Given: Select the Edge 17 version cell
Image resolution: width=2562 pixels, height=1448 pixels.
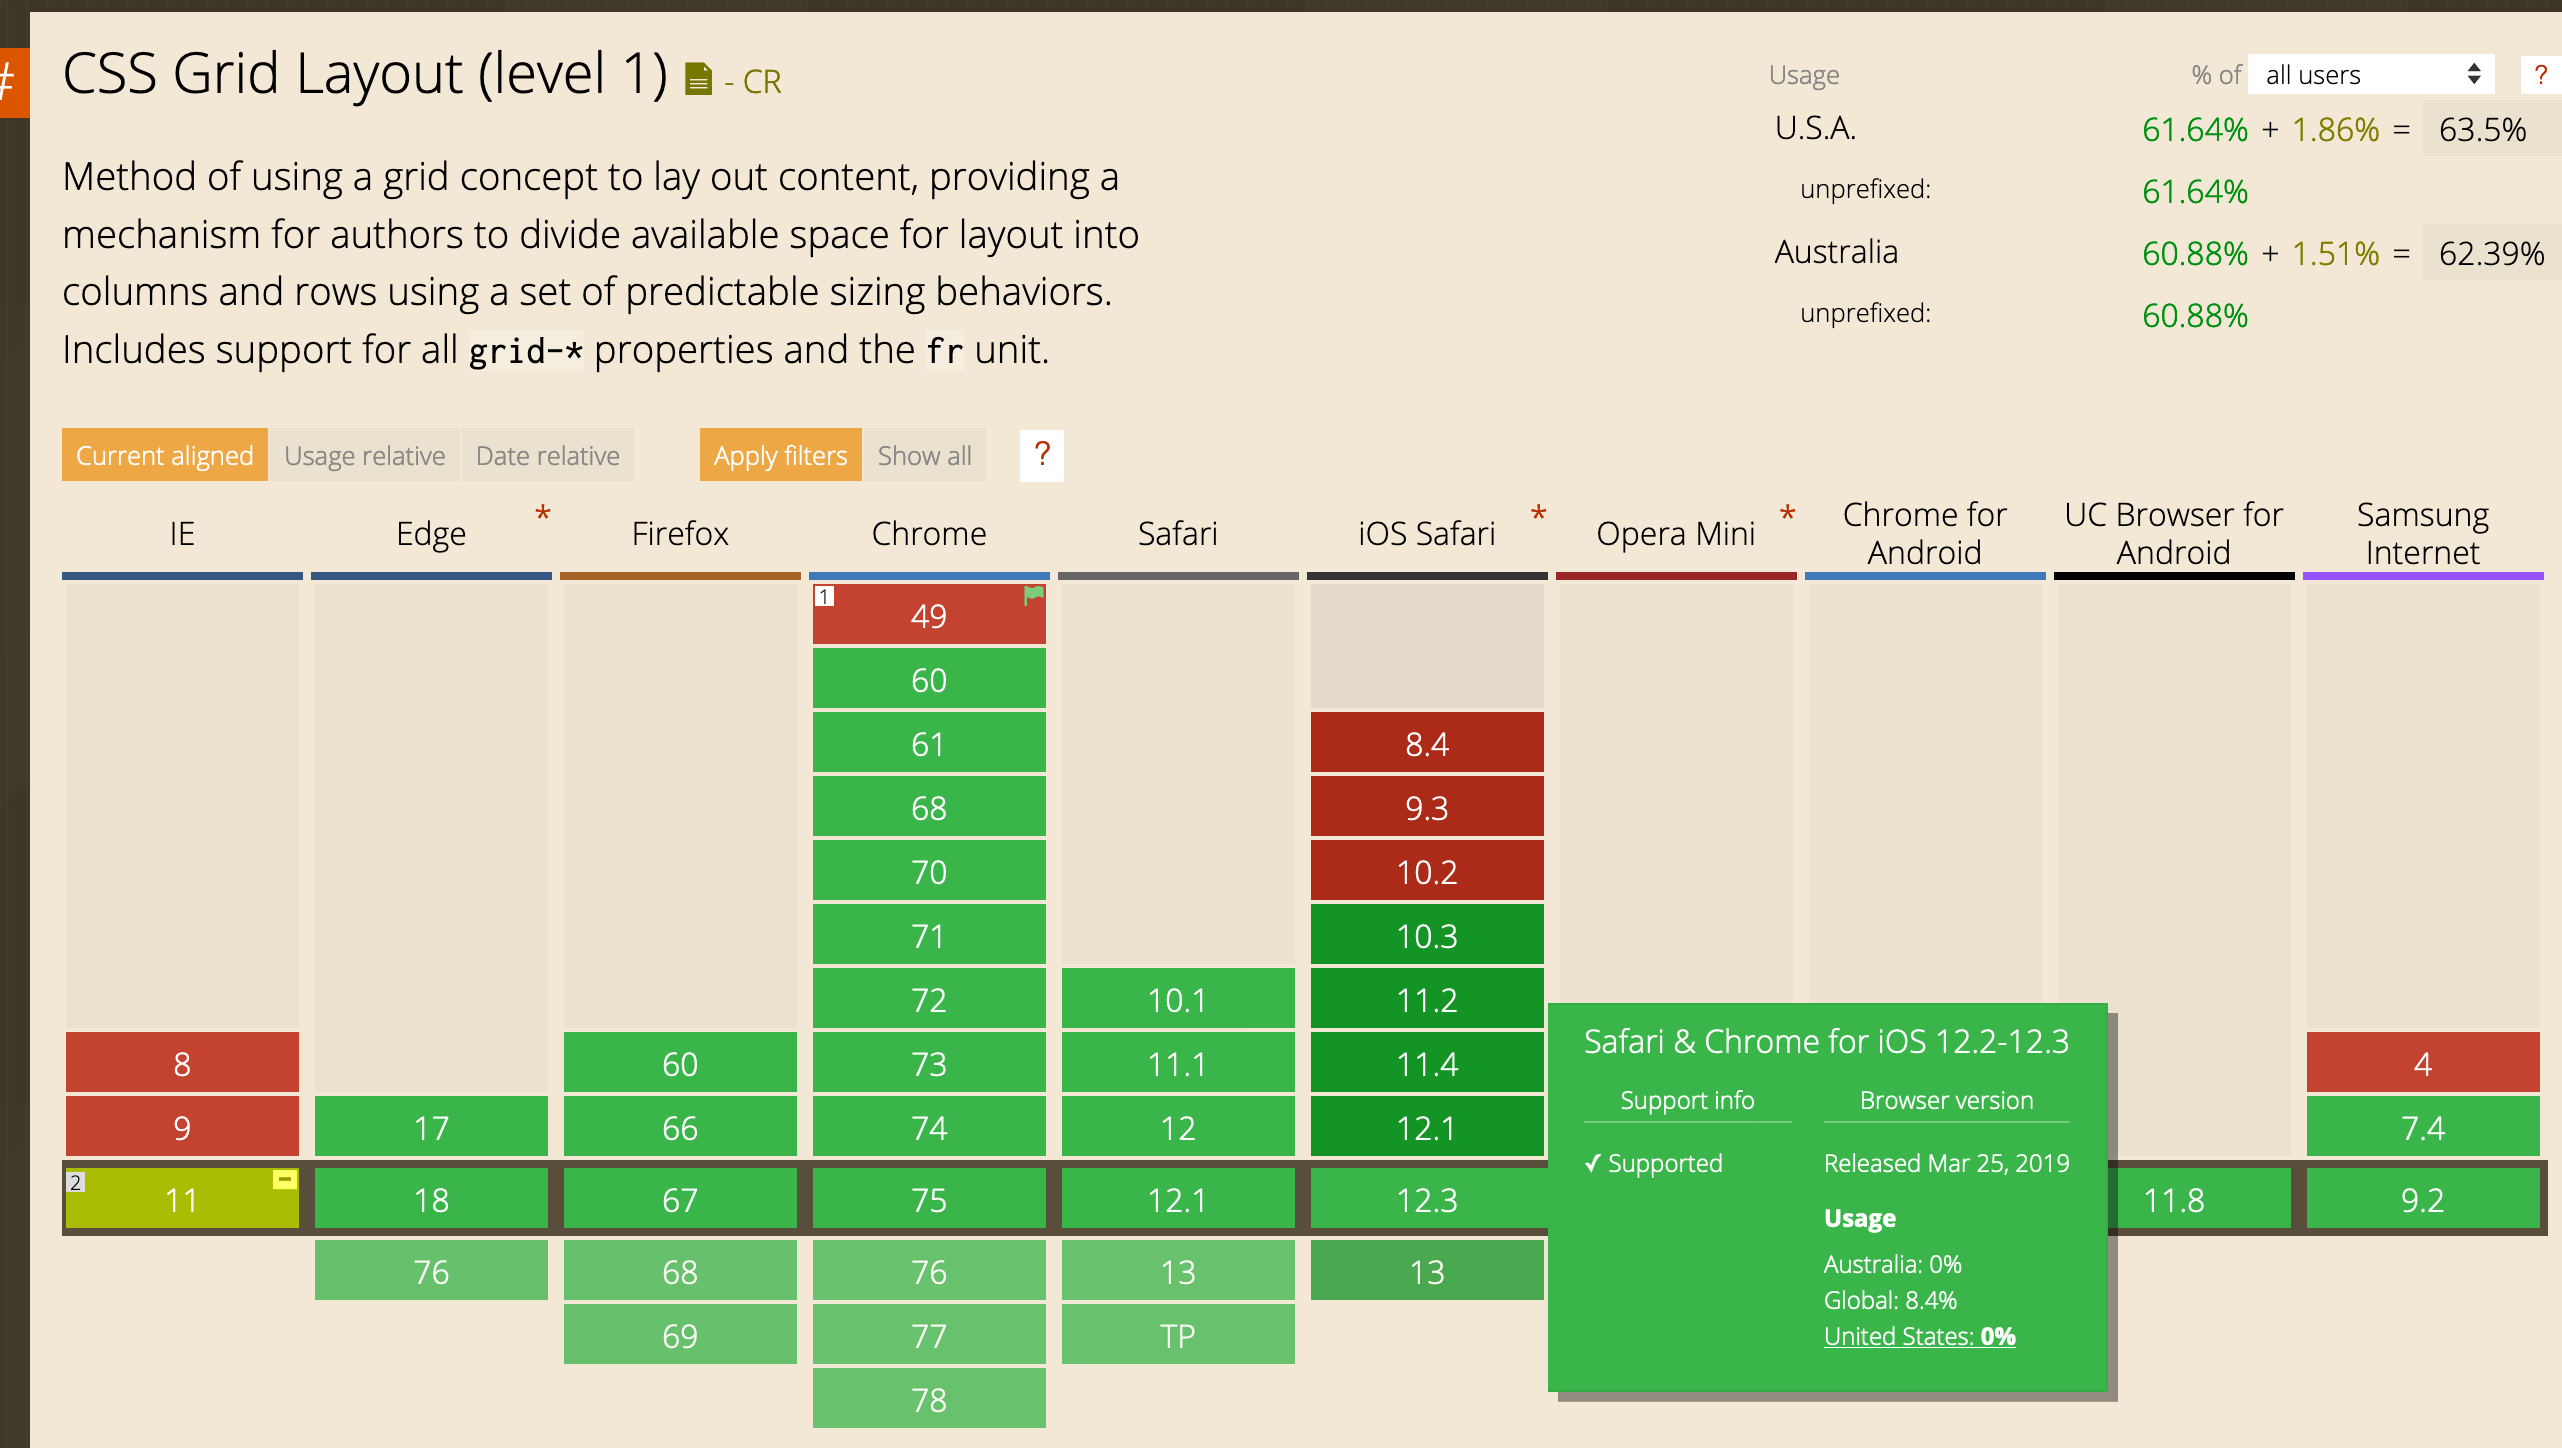Looking at the screenshot, I should (x=431, y=1127).
